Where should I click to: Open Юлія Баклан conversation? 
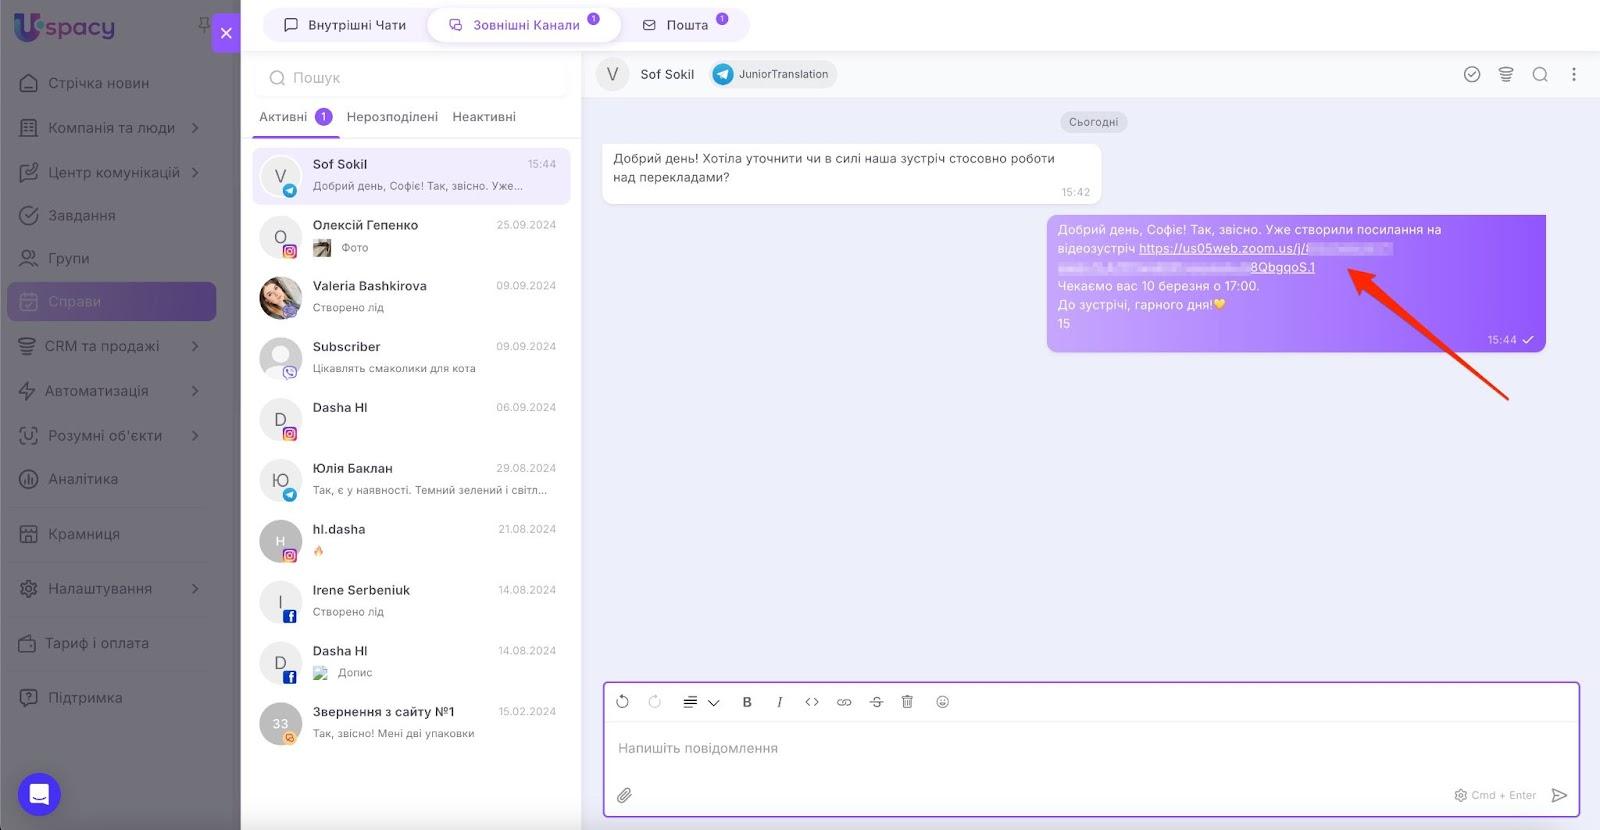411,481
